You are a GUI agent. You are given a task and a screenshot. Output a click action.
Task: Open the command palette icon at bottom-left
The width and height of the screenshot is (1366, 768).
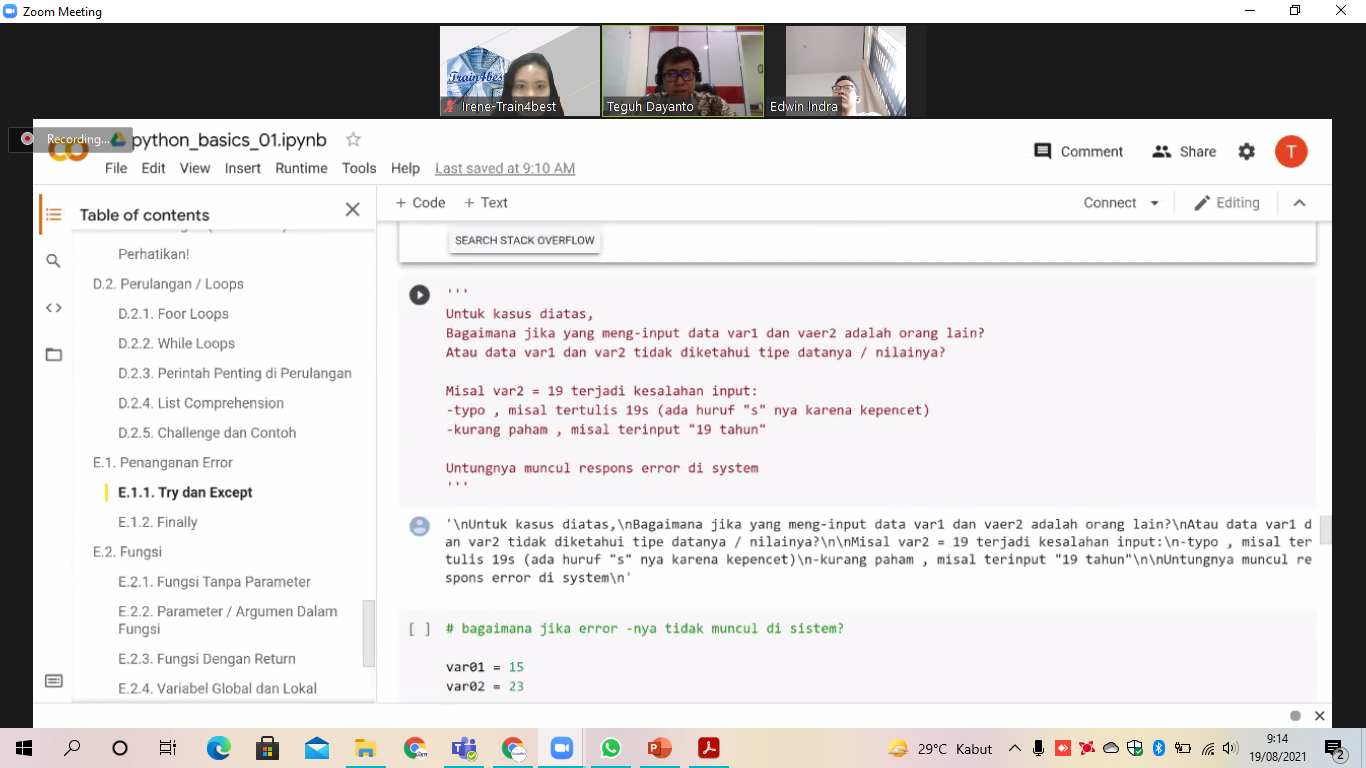(54, 681)
